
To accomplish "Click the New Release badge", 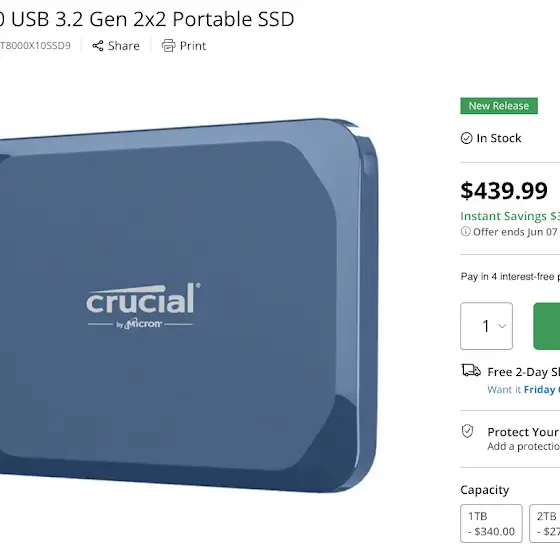I will click(x=499, y=106).
